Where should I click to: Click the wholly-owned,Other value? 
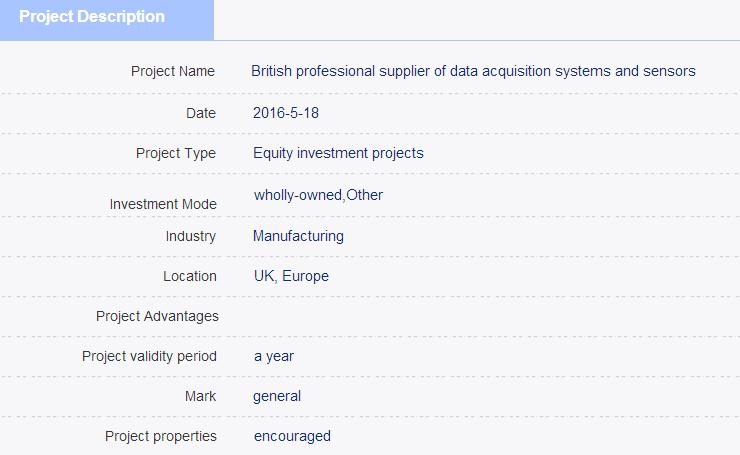pos(319,195)
